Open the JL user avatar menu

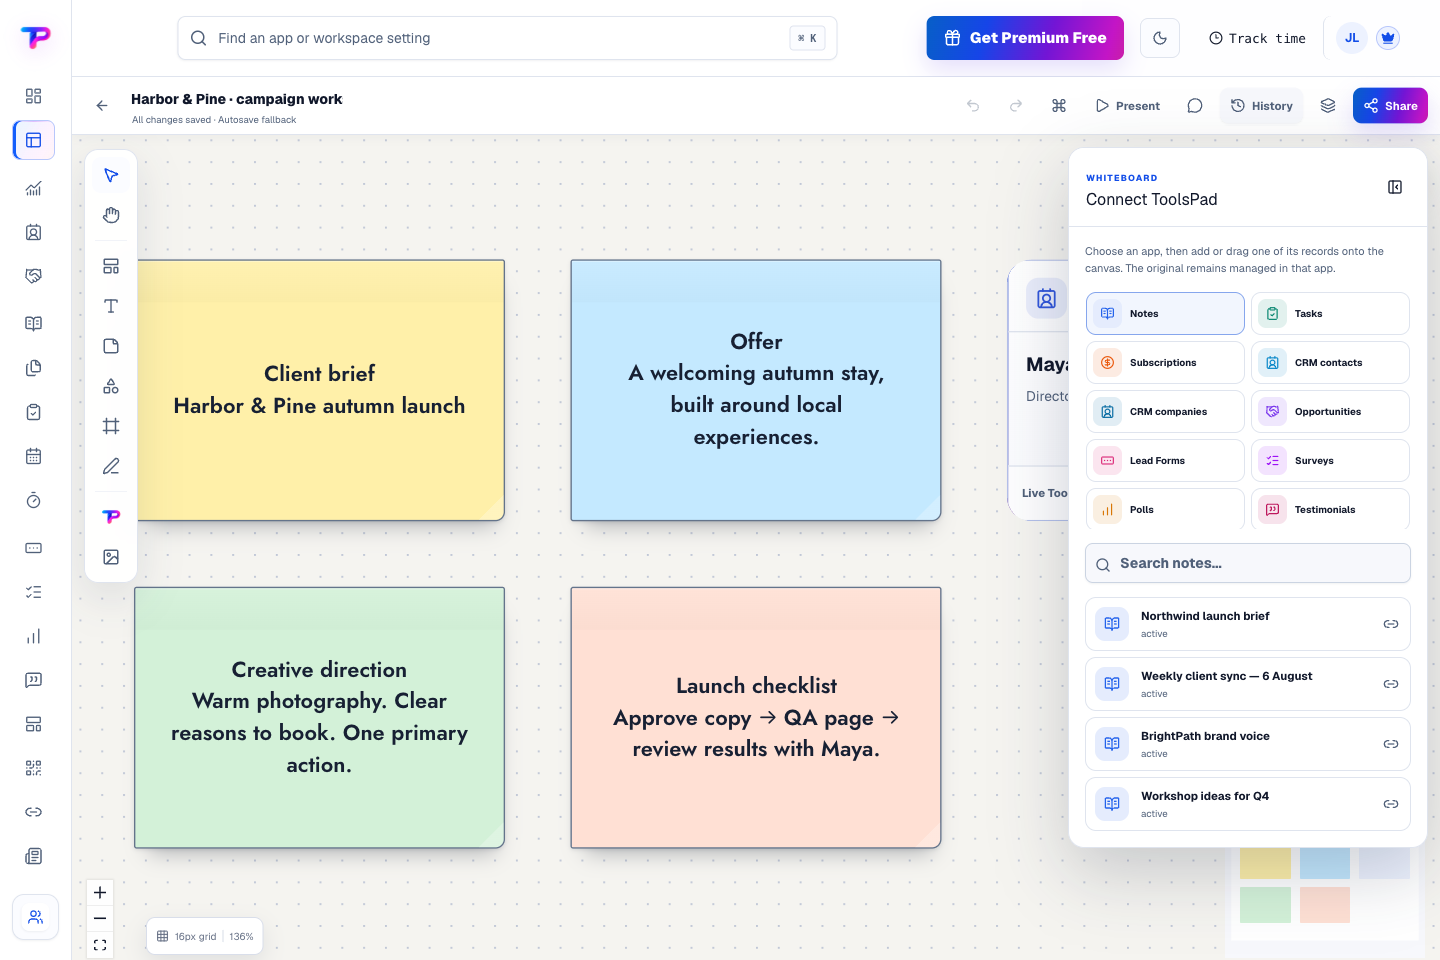pos(1352,38)
